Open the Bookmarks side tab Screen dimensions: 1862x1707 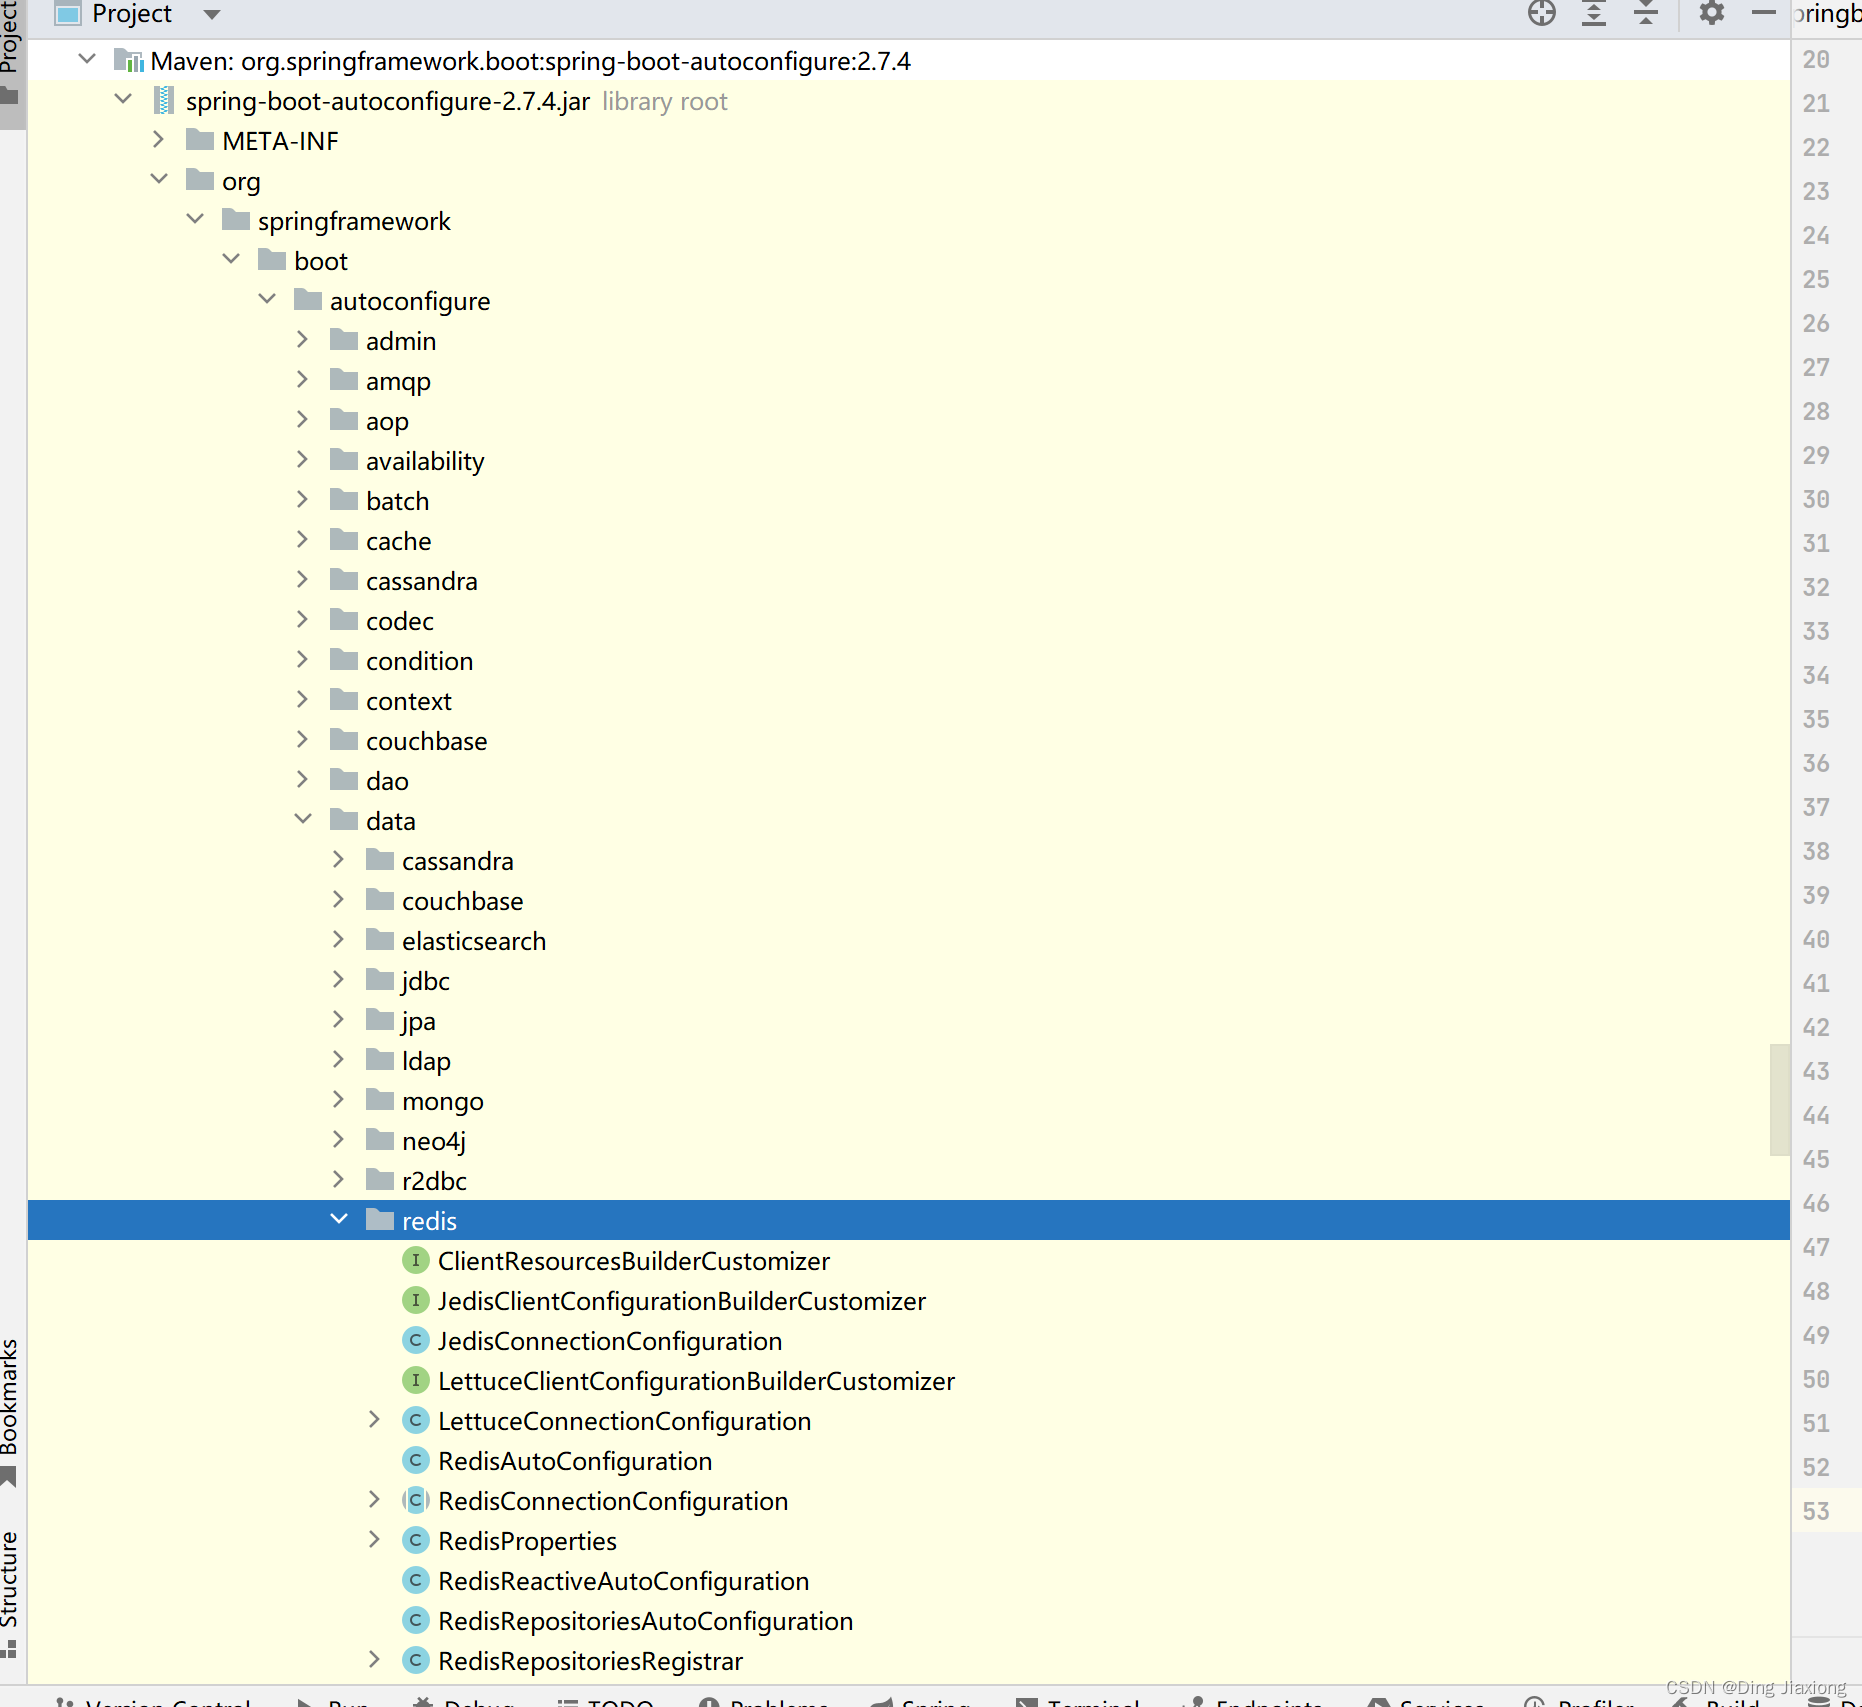click(11, 1411)
